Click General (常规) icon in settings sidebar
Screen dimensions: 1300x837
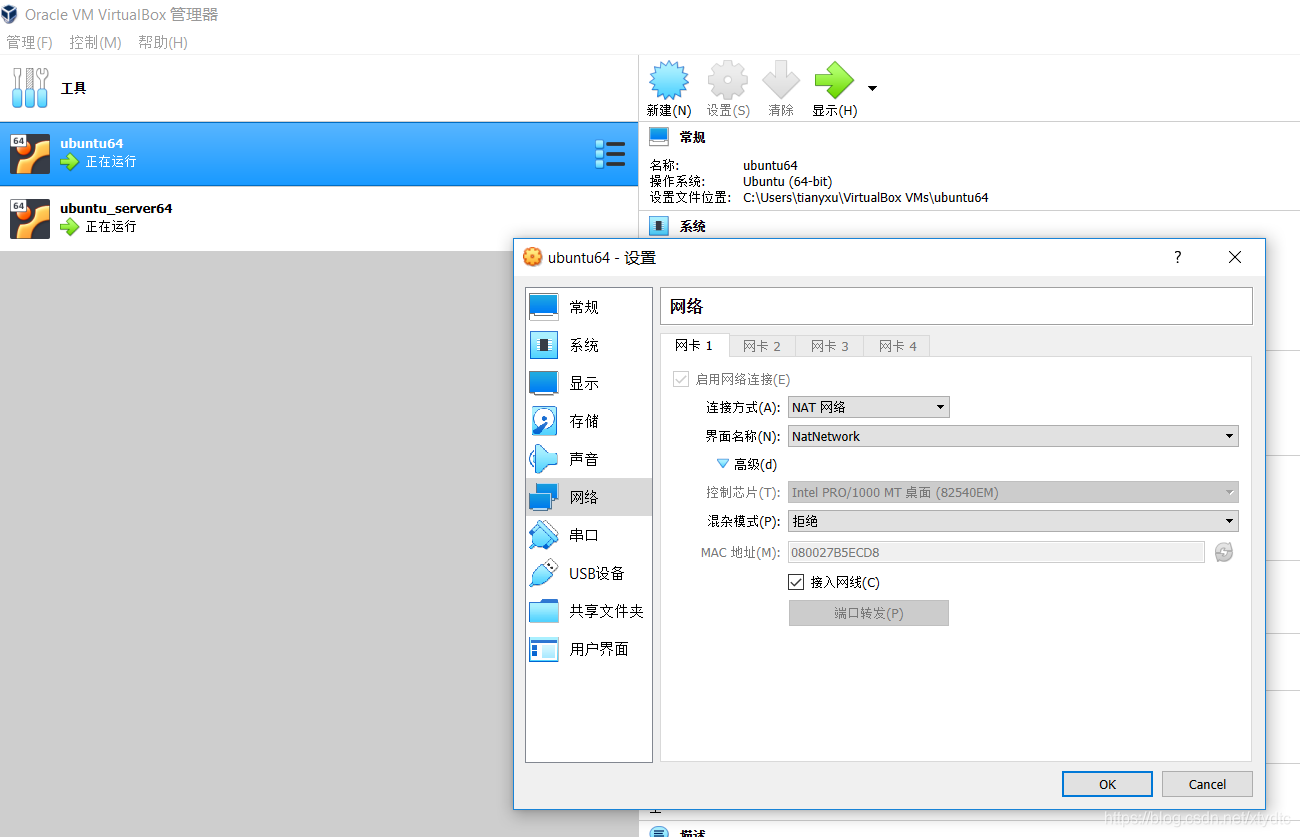(544, 307)
